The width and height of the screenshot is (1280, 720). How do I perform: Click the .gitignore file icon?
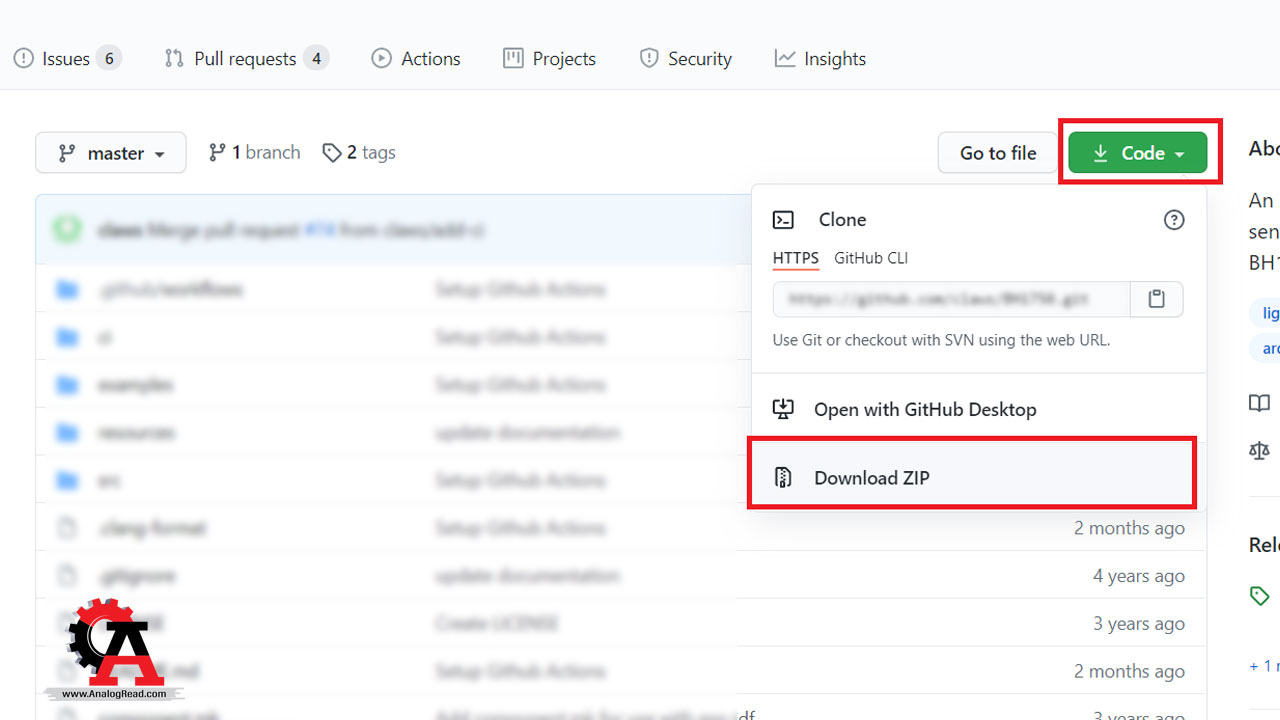pos(67,576)
